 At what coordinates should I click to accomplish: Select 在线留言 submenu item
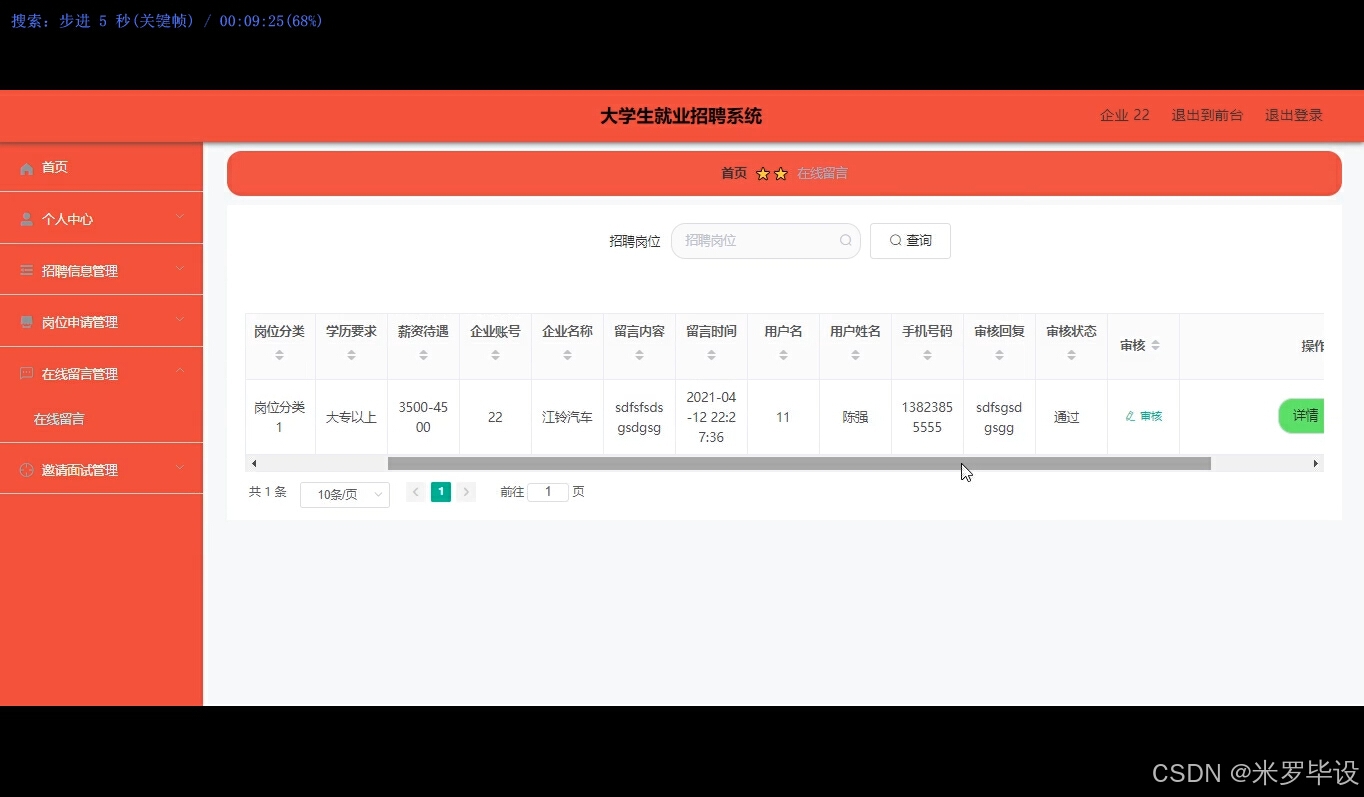tap(101, 419)
